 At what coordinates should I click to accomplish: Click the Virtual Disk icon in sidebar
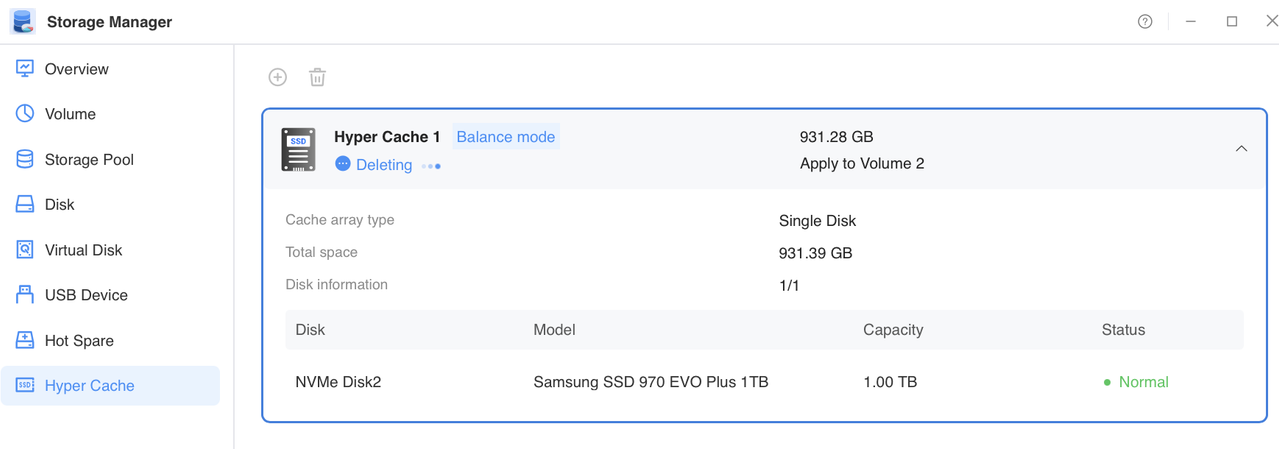coord(25,249)
